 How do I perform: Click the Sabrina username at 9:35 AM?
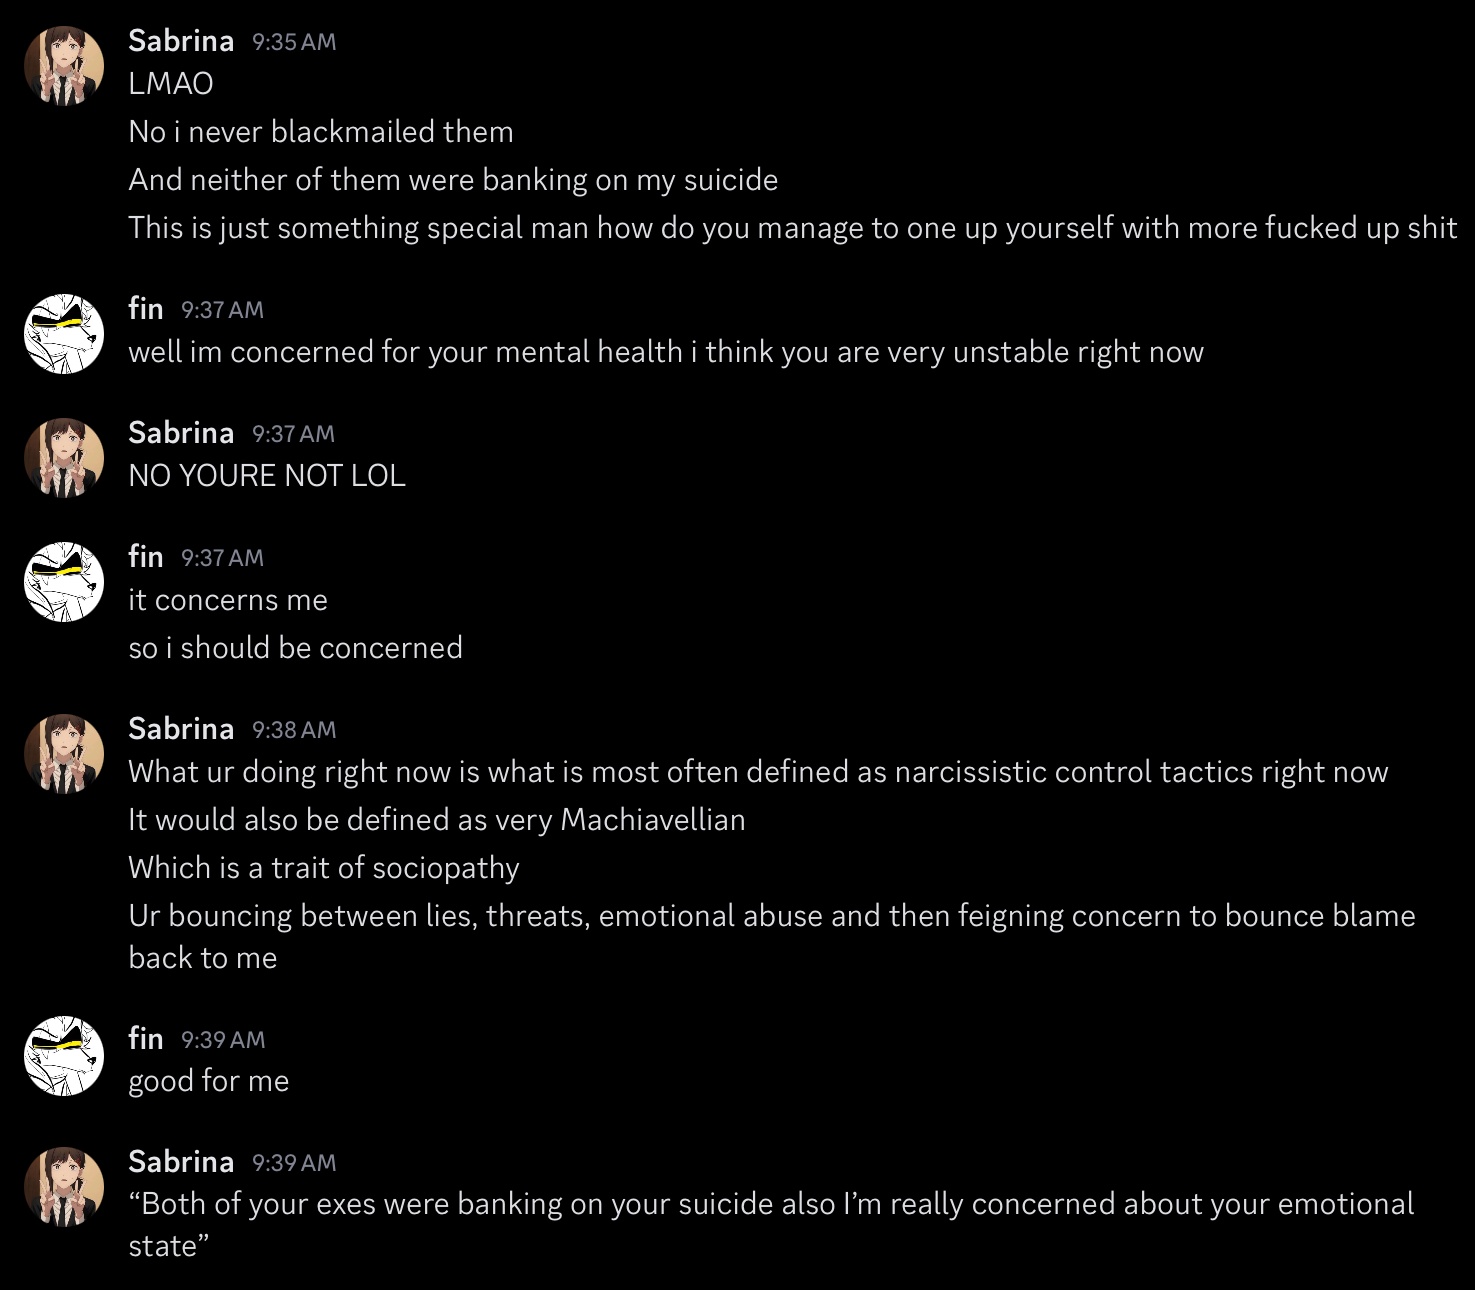coord(181,41)
